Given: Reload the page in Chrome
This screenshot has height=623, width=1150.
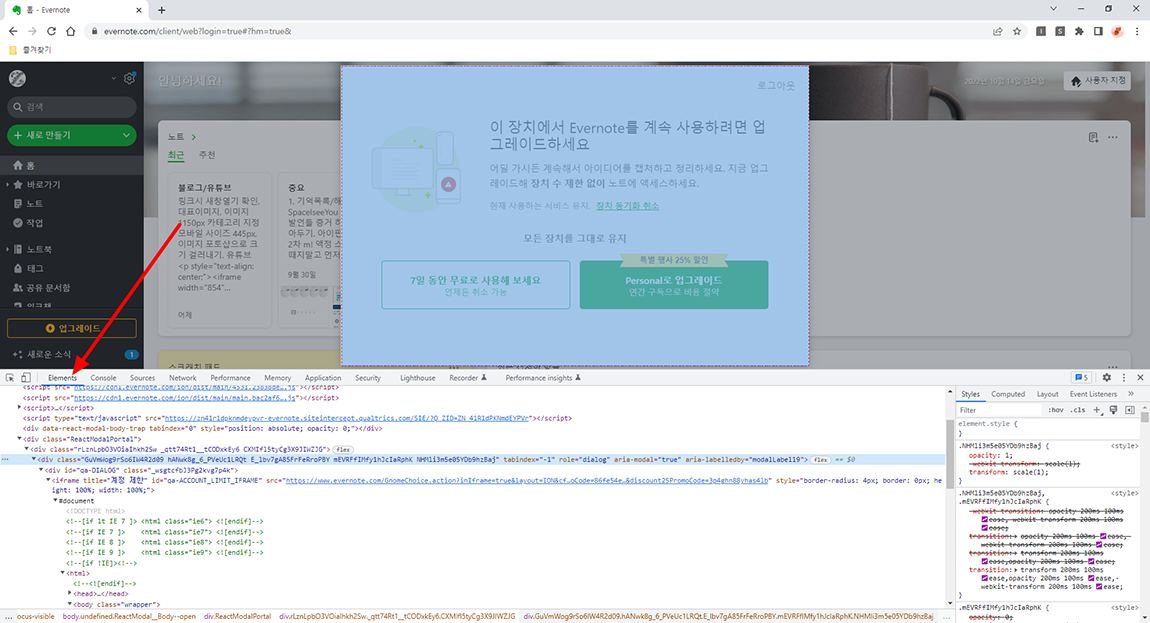Looking at the screenshot, I should click(51, 32).
